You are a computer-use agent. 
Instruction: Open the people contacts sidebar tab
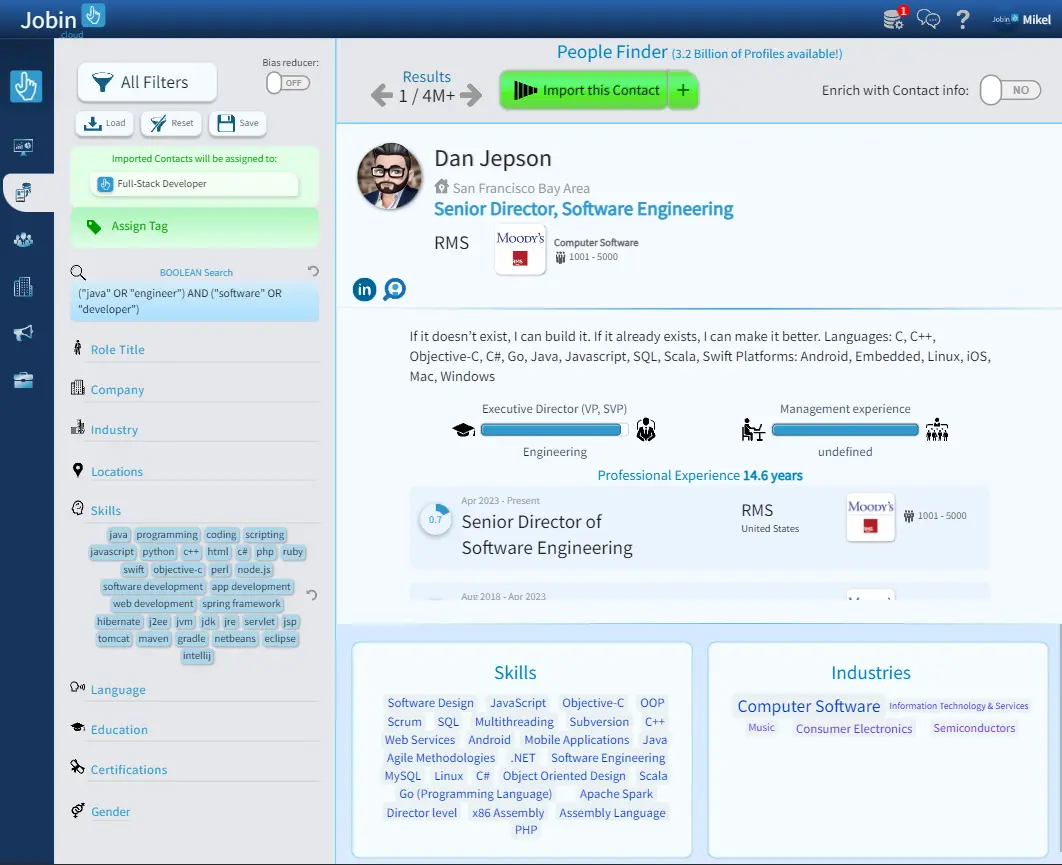(23, 239)
